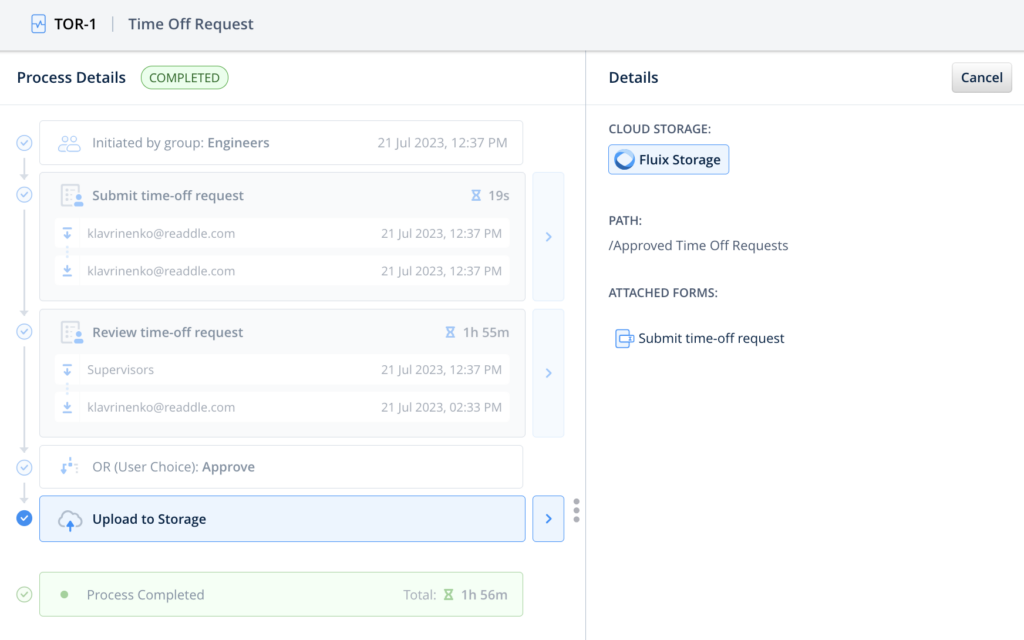The height and width of the screenshot is (640, 1024).
Task: Click the TOR-1 workflow icon in header
Action: click(38, 24)
